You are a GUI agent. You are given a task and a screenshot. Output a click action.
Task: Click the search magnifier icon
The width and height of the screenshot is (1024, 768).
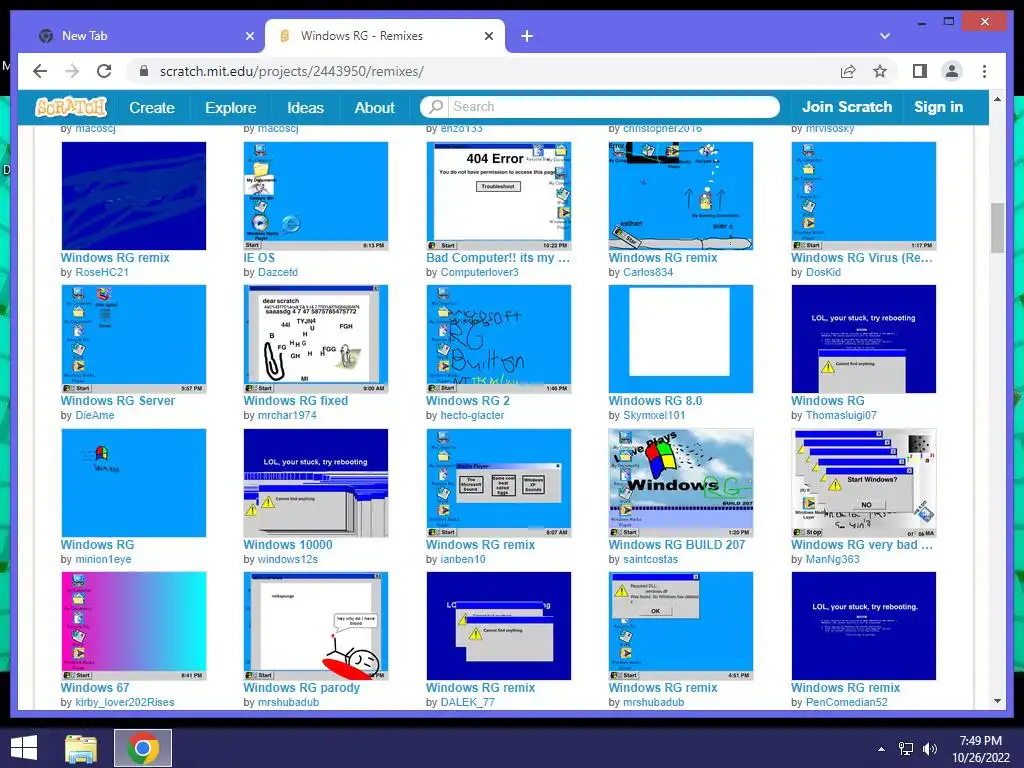point(436,106)
